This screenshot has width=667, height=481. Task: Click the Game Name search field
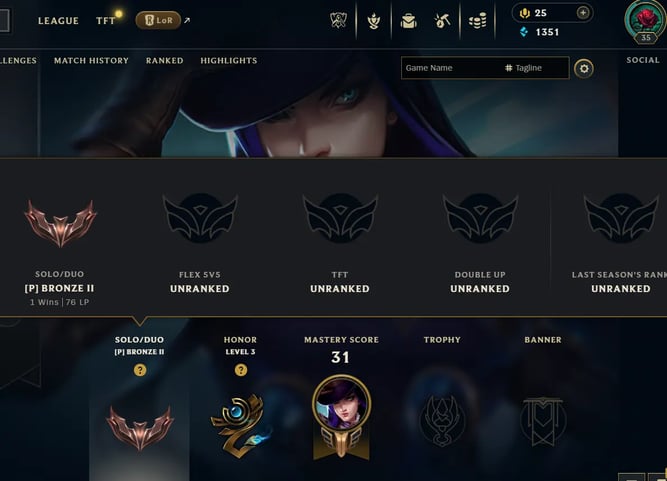pos(451,68)
